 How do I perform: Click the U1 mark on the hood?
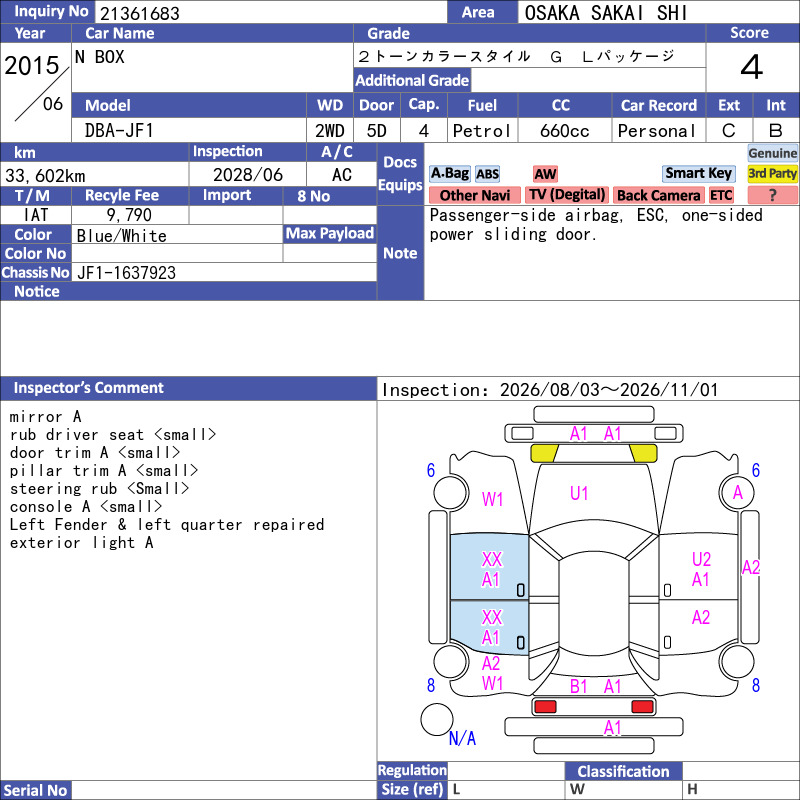[579, 493]
